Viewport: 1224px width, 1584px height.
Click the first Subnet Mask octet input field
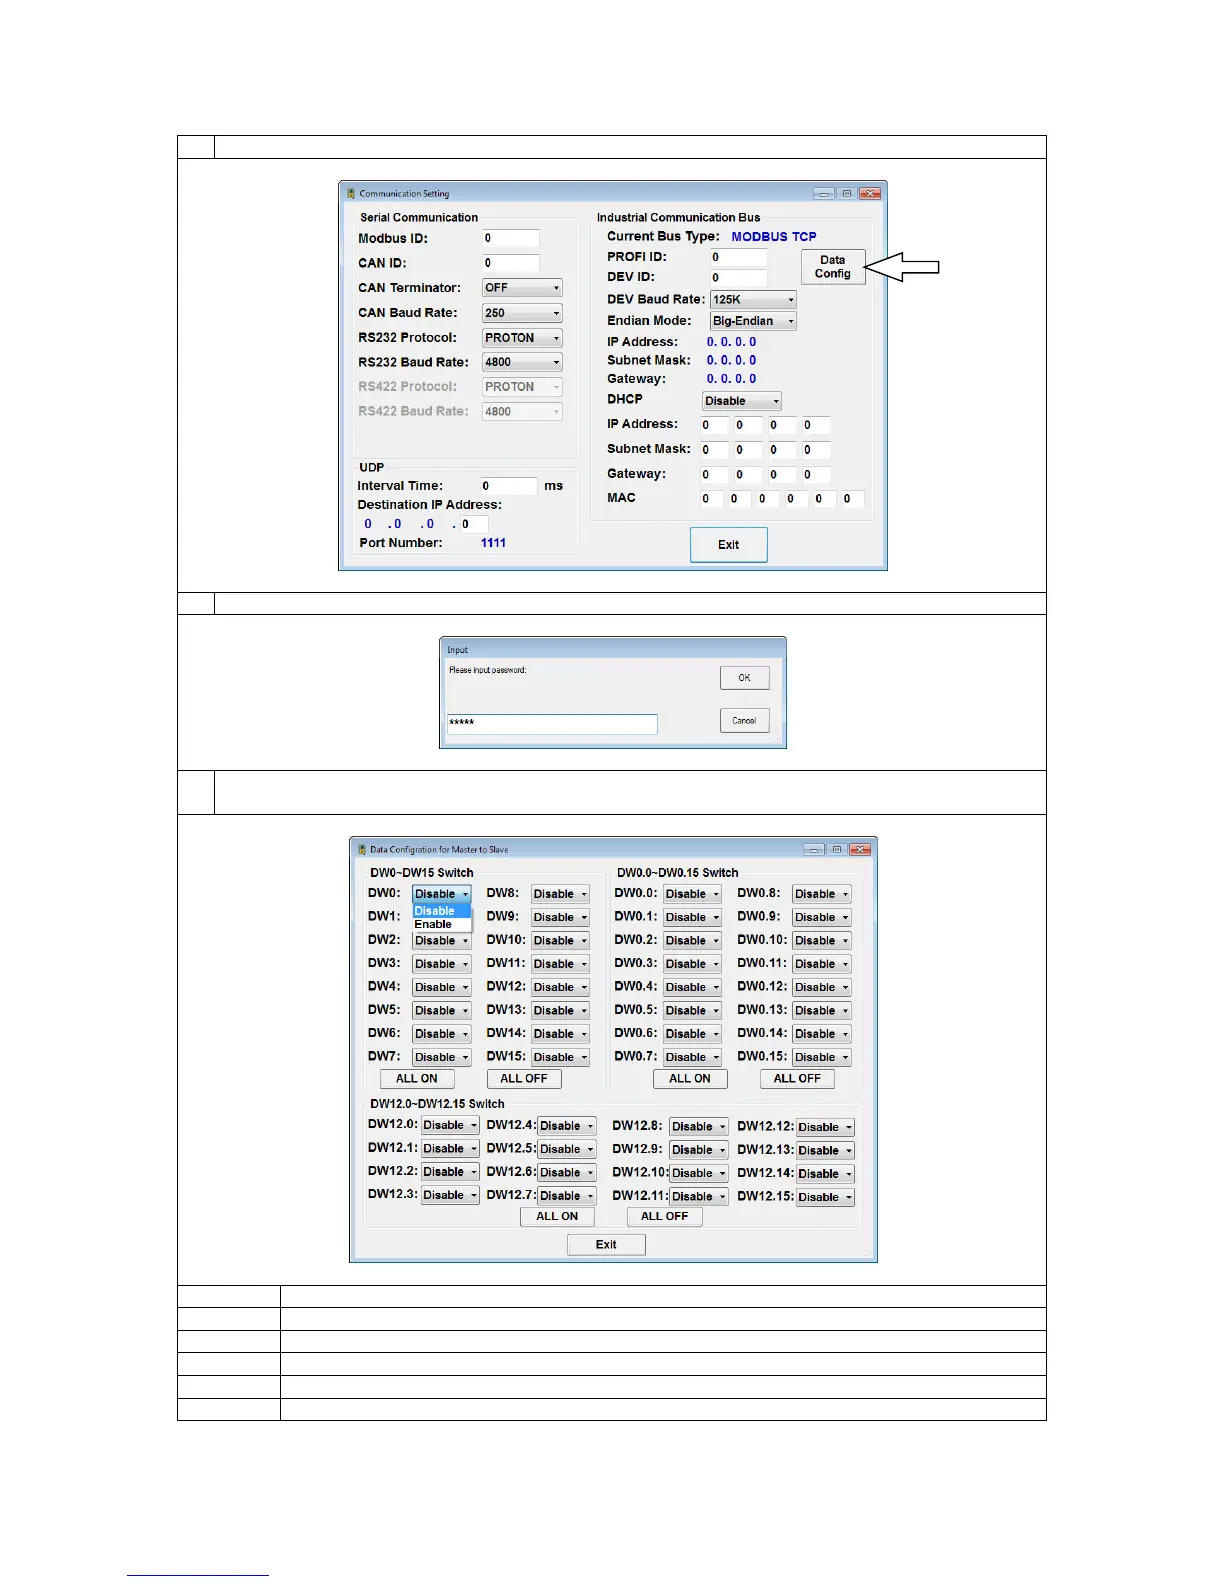tap(713, 450)
